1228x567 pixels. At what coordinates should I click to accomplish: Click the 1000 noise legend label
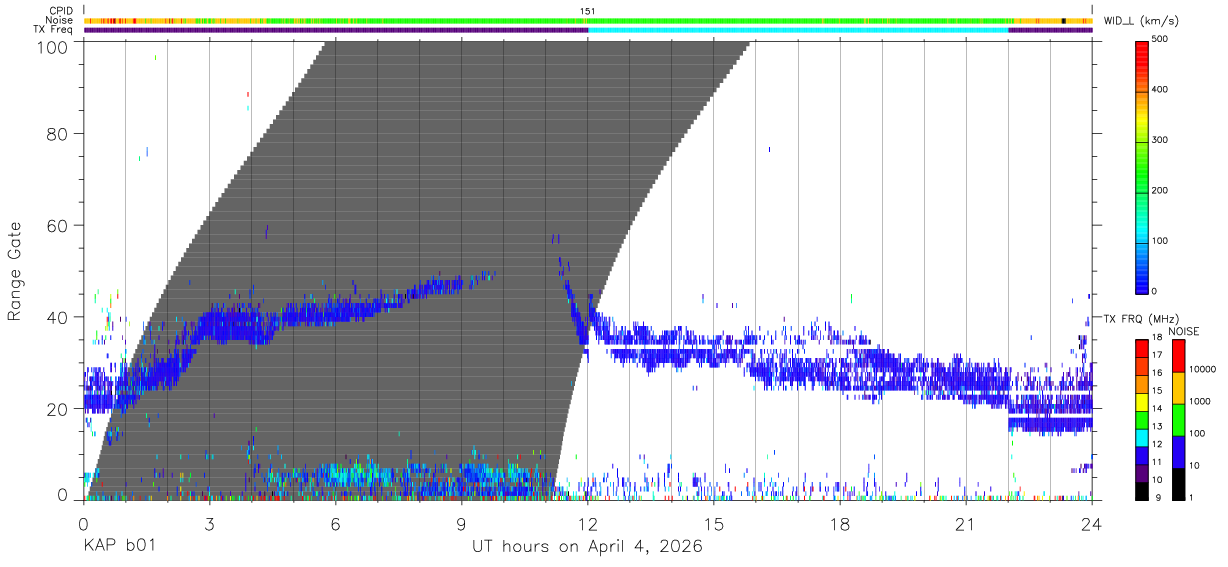pyautogui.click(x=1201, y=402)
